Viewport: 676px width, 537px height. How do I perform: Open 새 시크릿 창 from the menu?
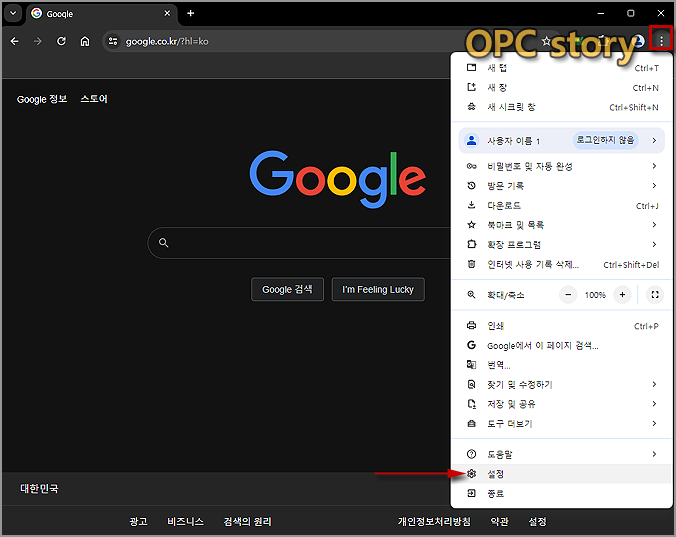point(561,107)
